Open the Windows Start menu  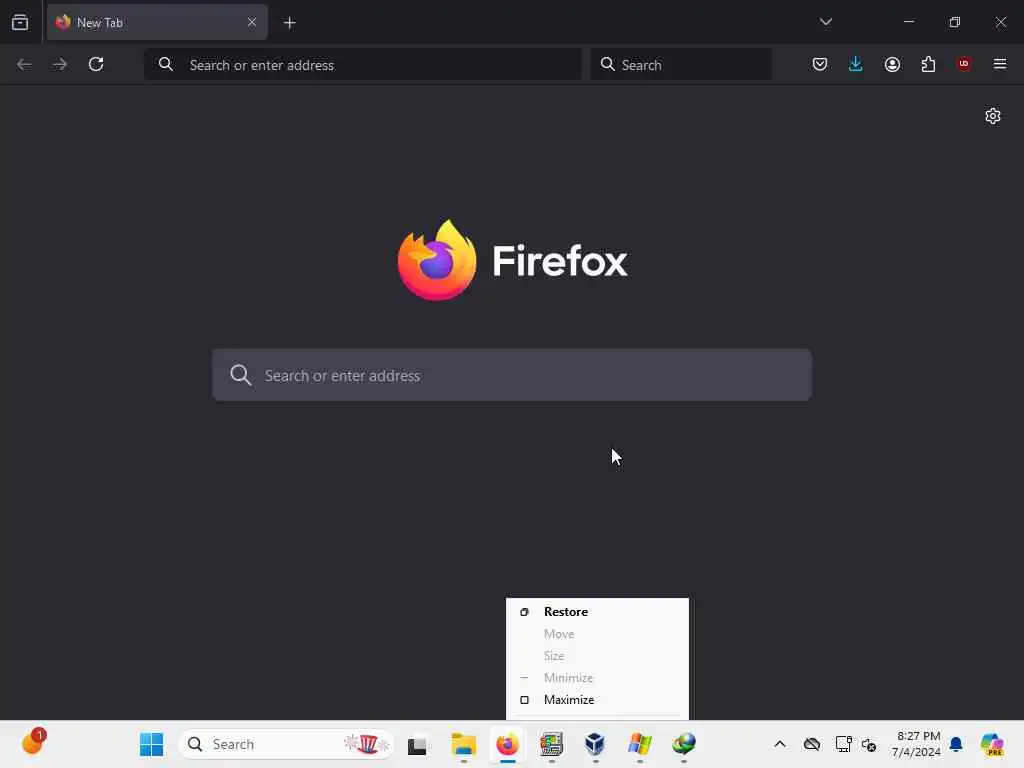coord(152,744)
